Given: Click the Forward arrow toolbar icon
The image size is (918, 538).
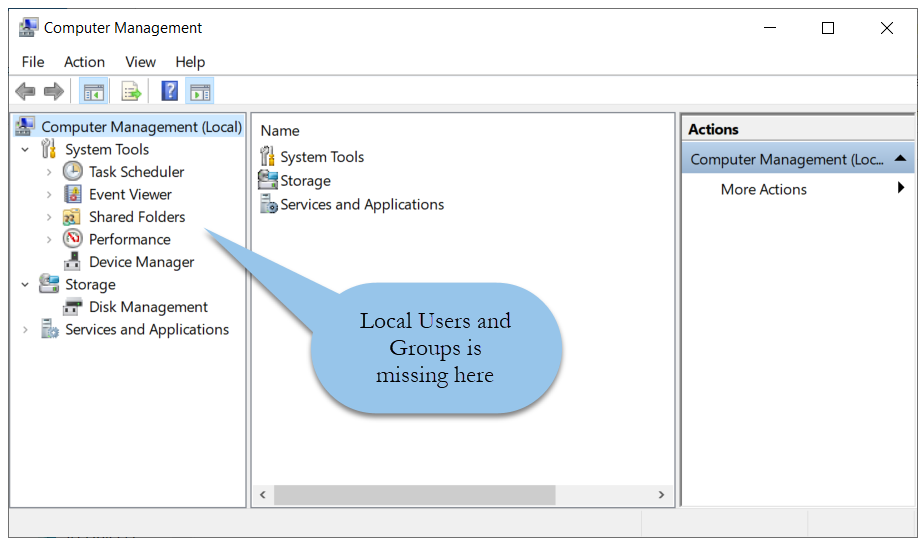Looking at the screenshot, I should click(x=54, y=91).
